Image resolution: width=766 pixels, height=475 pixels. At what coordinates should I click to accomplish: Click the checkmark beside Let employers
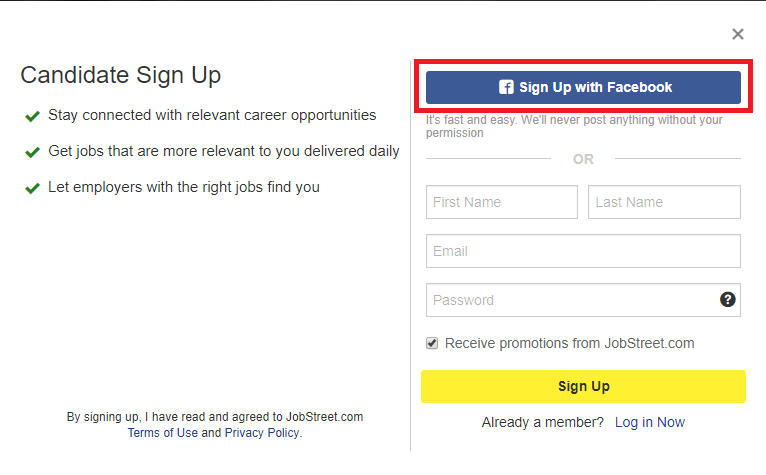point(32,188)
